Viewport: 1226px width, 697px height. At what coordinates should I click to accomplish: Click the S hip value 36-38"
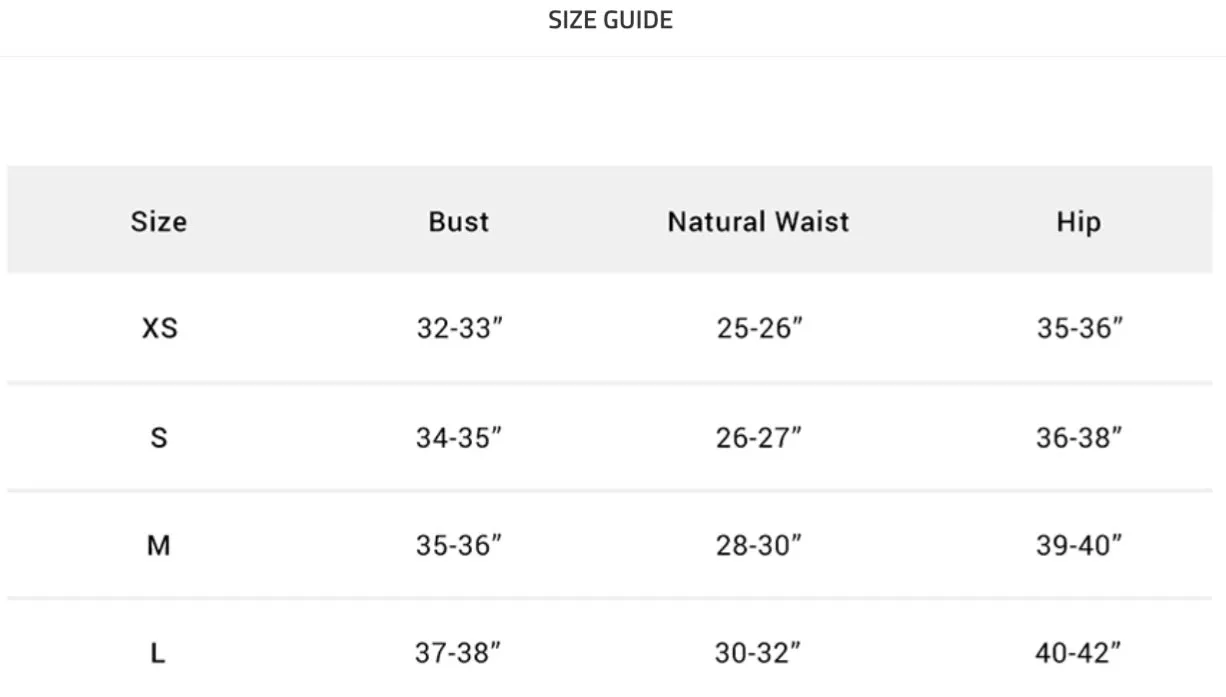(x=1079, y=437)
